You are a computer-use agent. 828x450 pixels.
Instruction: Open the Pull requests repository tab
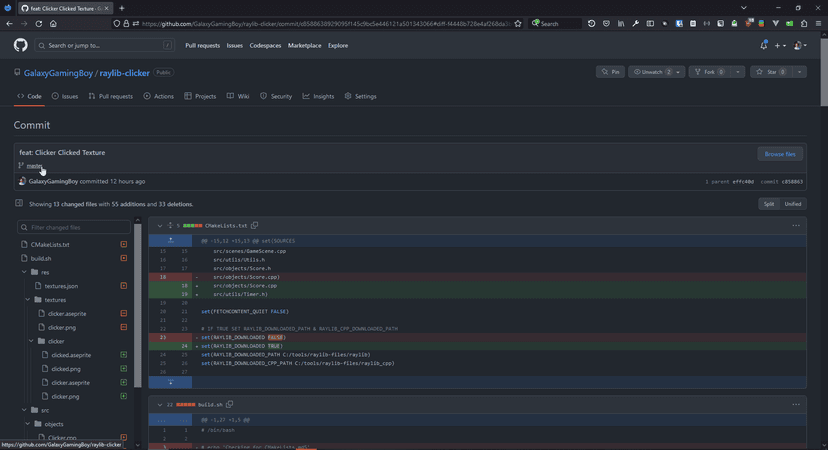pyautogui.click(x=110, y=96)
